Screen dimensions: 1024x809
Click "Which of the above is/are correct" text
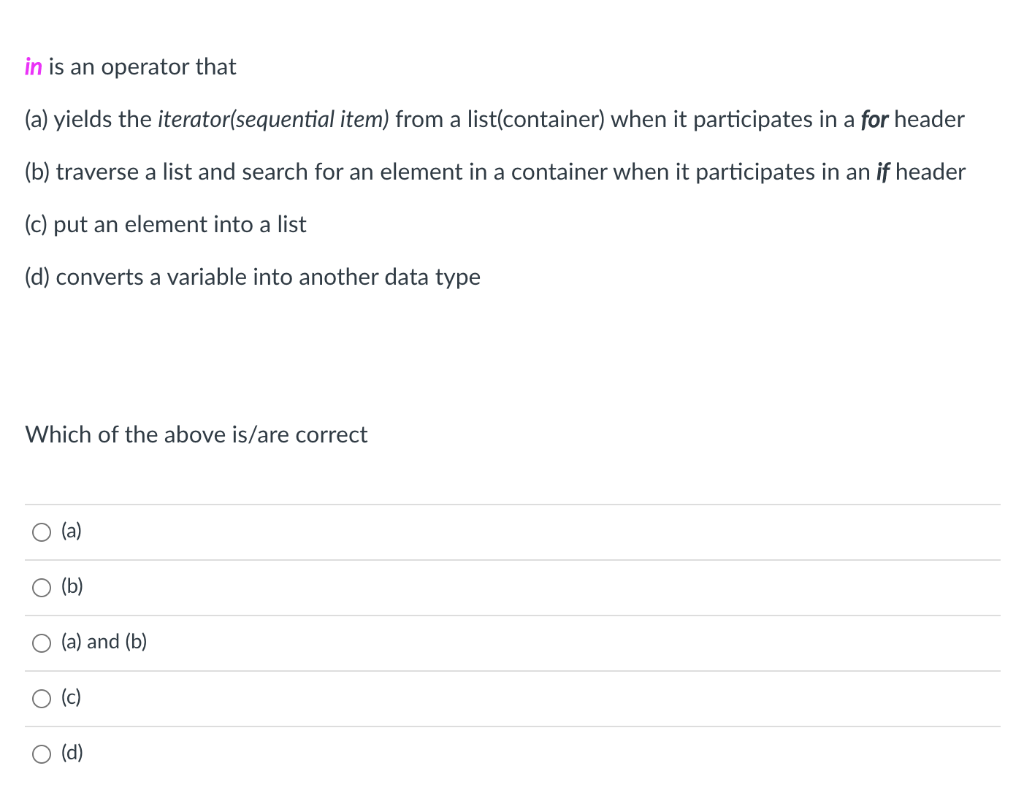point(196,434)
